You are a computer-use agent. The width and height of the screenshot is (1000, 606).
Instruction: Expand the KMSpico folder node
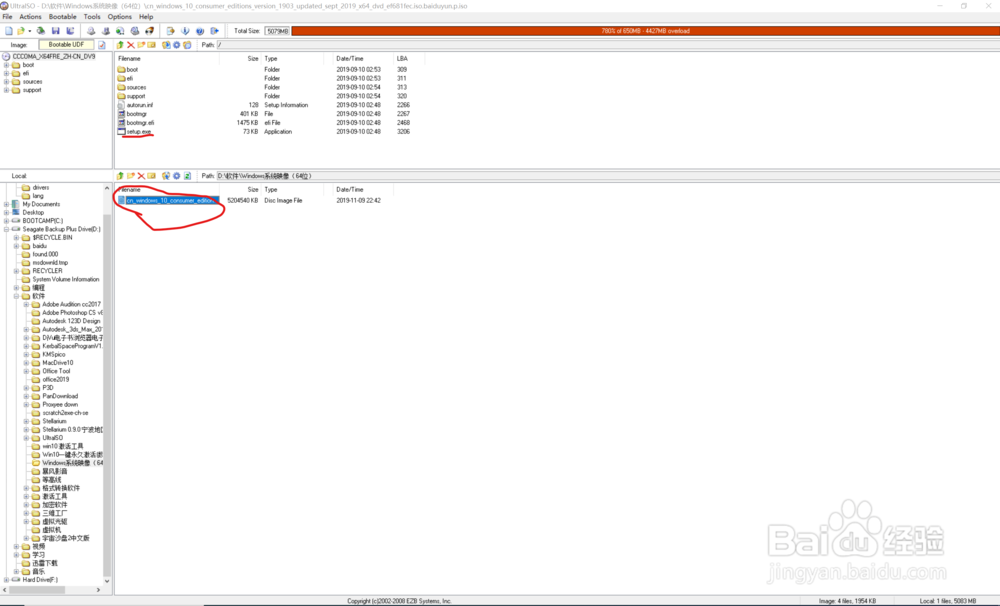(x=26, y=354)
